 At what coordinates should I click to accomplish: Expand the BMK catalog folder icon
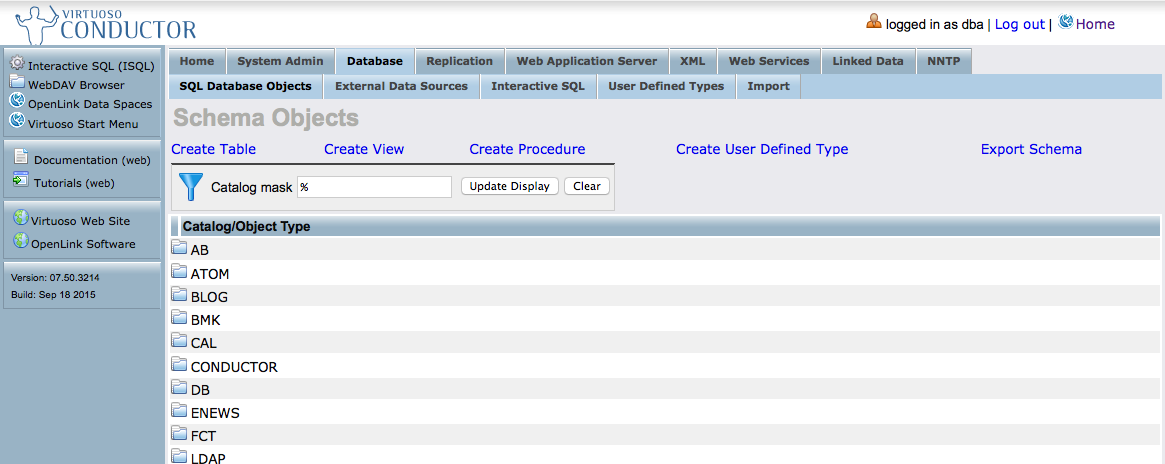pos(179,318)
